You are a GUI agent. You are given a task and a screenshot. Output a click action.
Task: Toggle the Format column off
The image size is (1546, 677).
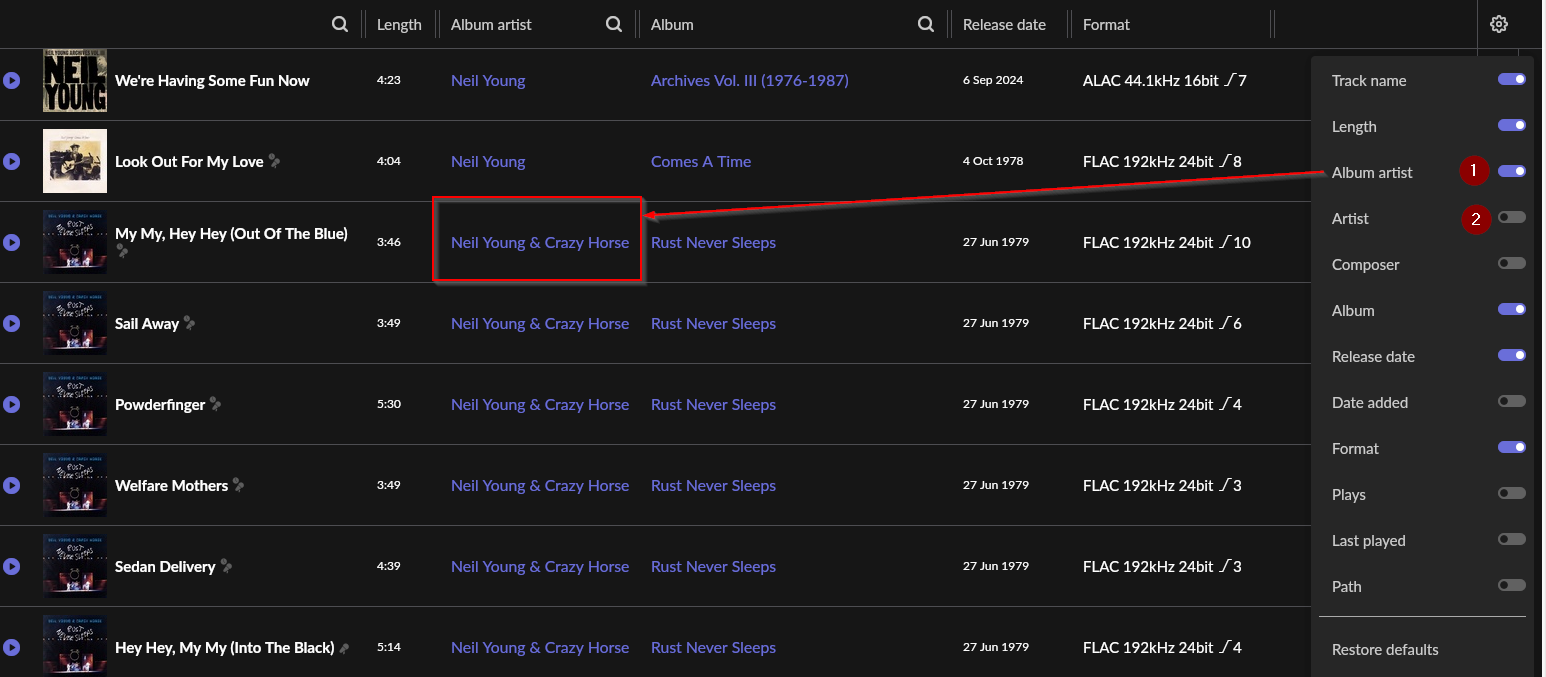[1512, 448]
